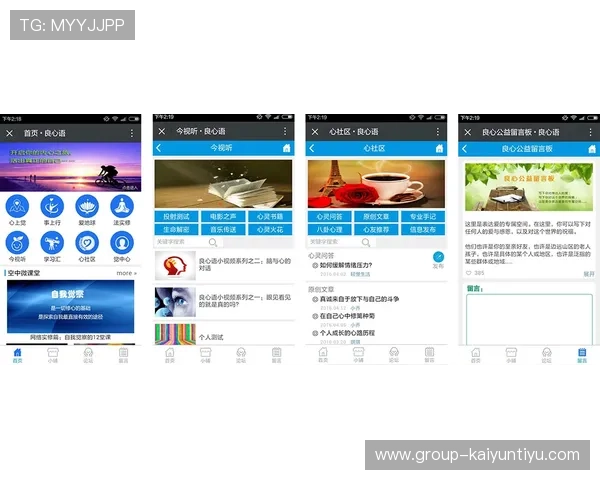Viewport: 600px width, 480px height.
Task: Open the 今视听 smiley icon on home screen
Action: click(x=17, y=243)
